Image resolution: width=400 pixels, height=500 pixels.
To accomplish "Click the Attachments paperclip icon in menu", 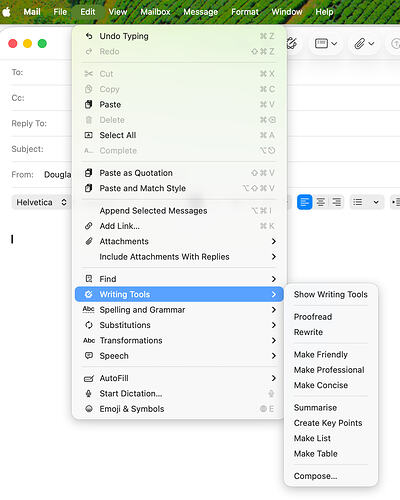I will point(89,241).
